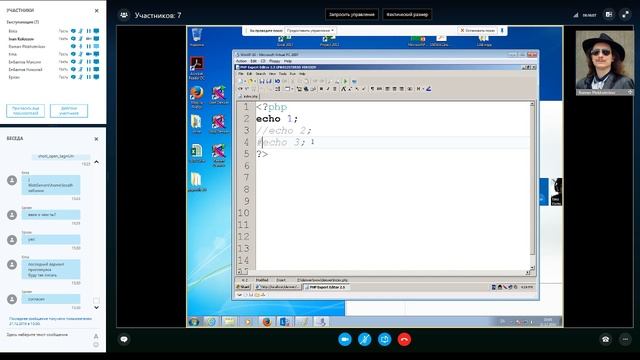
Task: Click the "Остановить показ" stop sharing button
Action: [x=477, y=30]
